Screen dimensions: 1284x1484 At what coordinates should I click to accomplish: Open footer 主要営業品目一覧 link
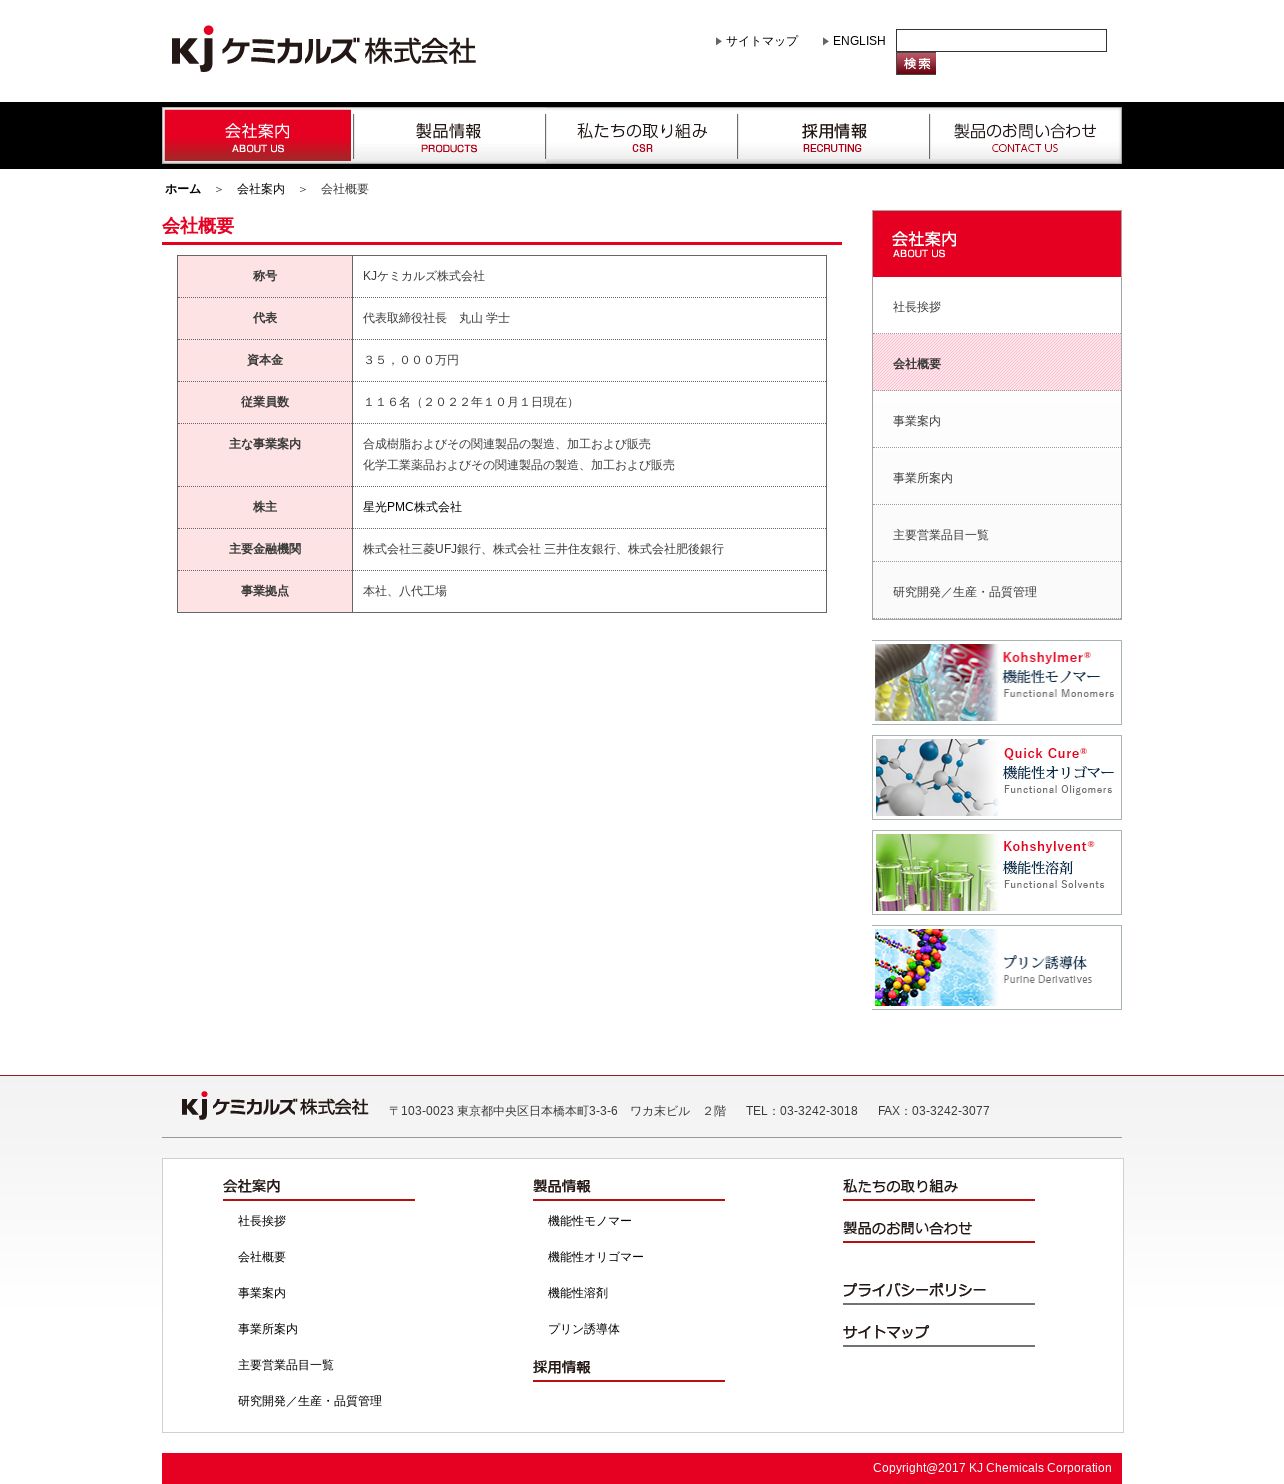[x=286, y=1365]
